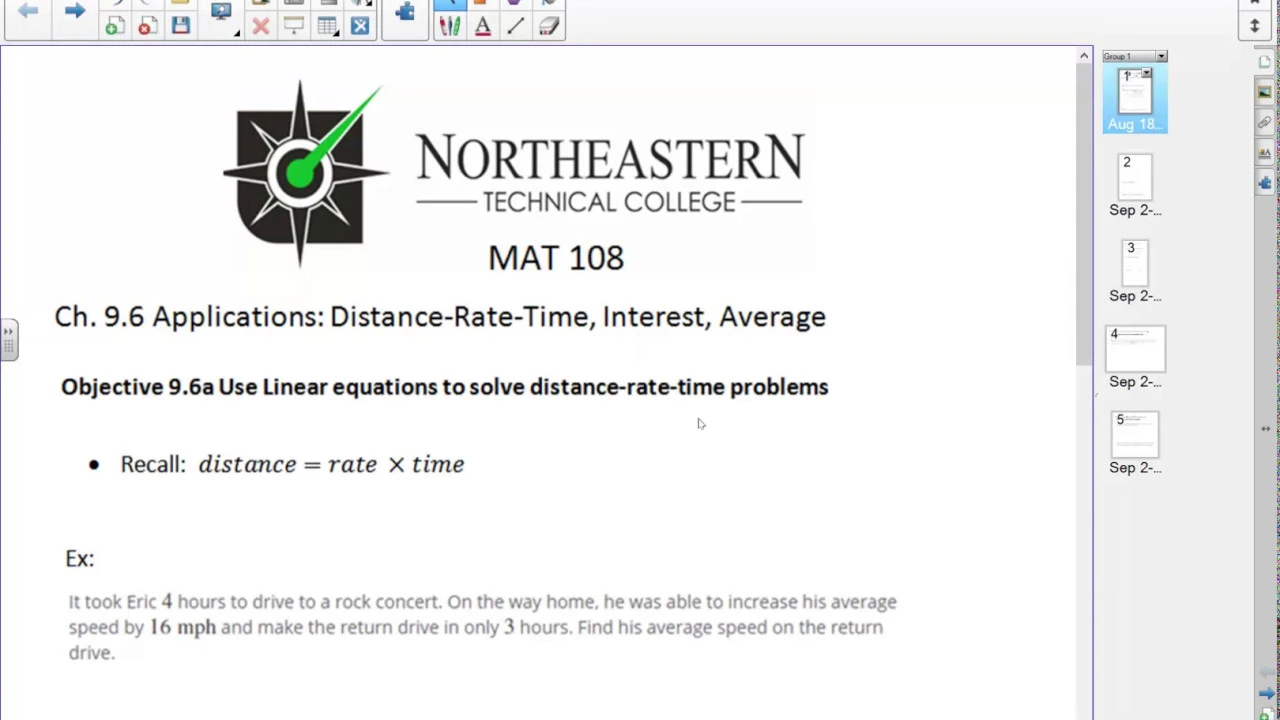The width and height of the screenshot is (1280, 720).
Task: Open the Attachments paperclip tab
Action: coord(1265,122)
